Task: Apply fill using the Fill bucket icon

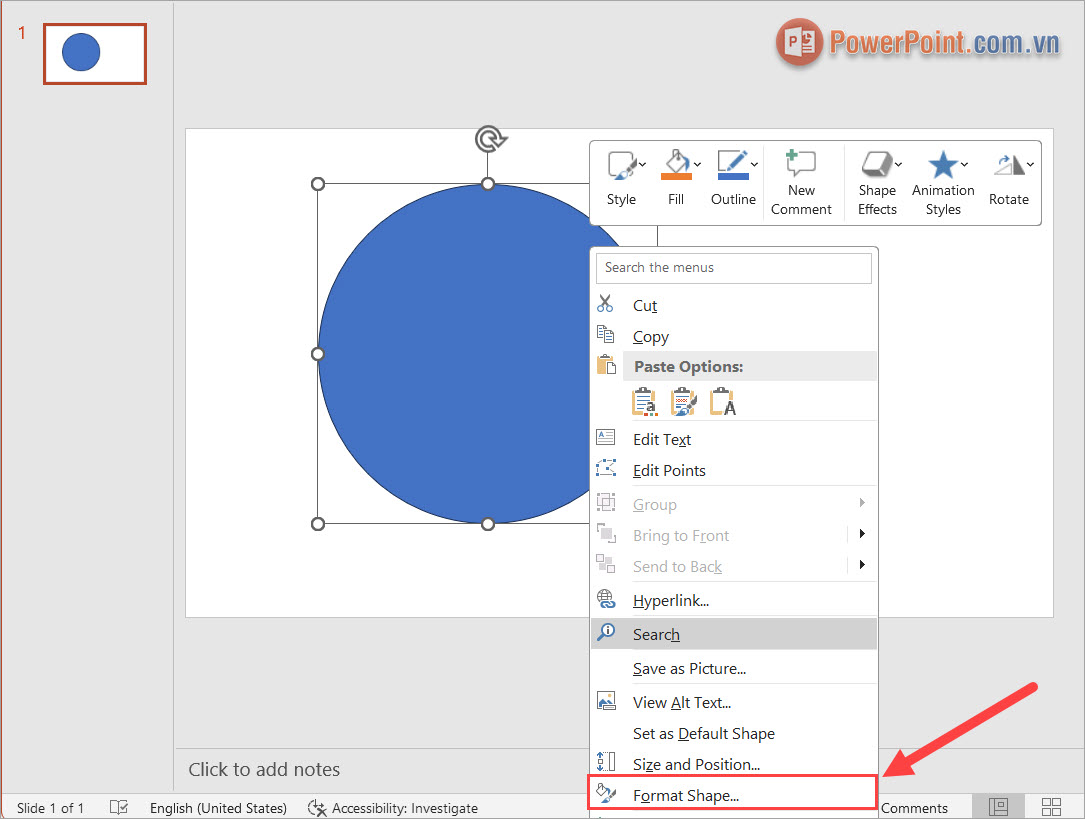Action: [674, 161]
